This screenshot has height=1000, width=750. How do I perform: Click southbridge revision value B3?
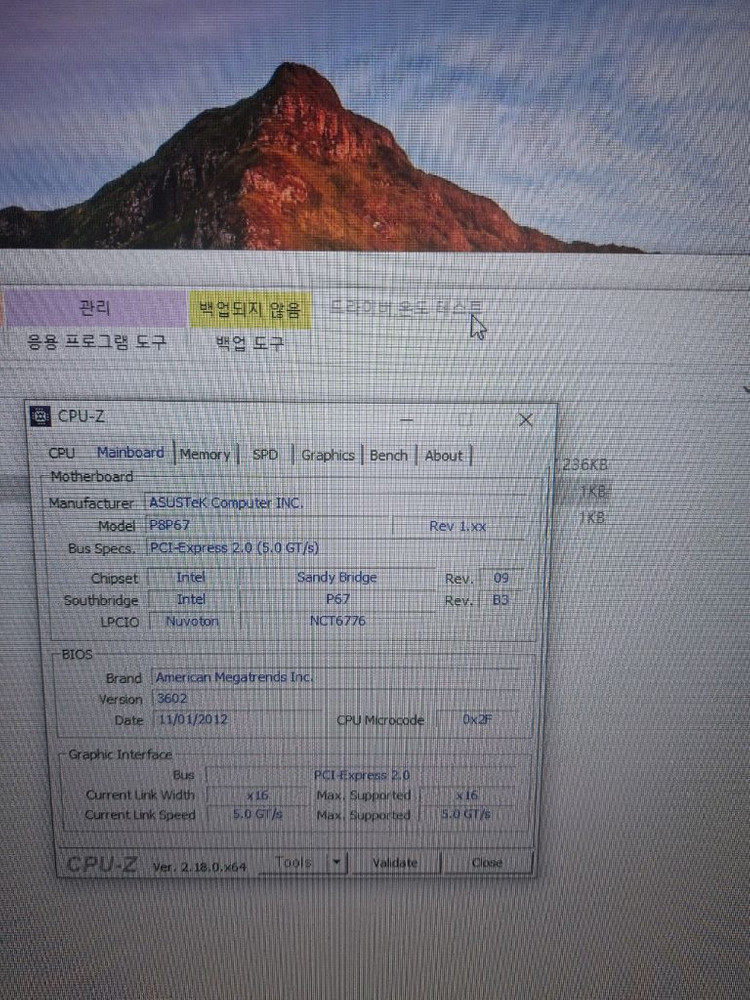501,600
